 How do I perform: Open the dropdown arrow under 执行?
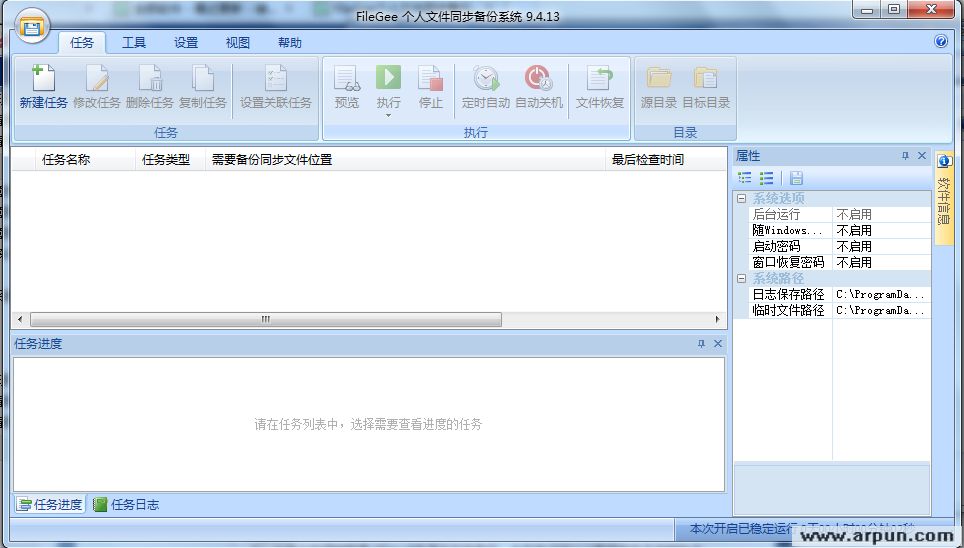click(x=388, y=115)
